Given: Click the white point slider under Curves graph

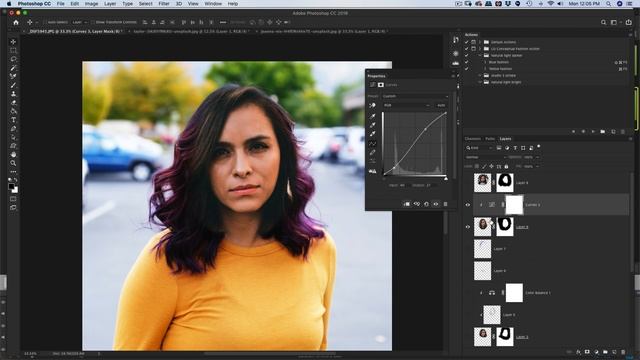Looking at the screenshot, I should 446,178.
